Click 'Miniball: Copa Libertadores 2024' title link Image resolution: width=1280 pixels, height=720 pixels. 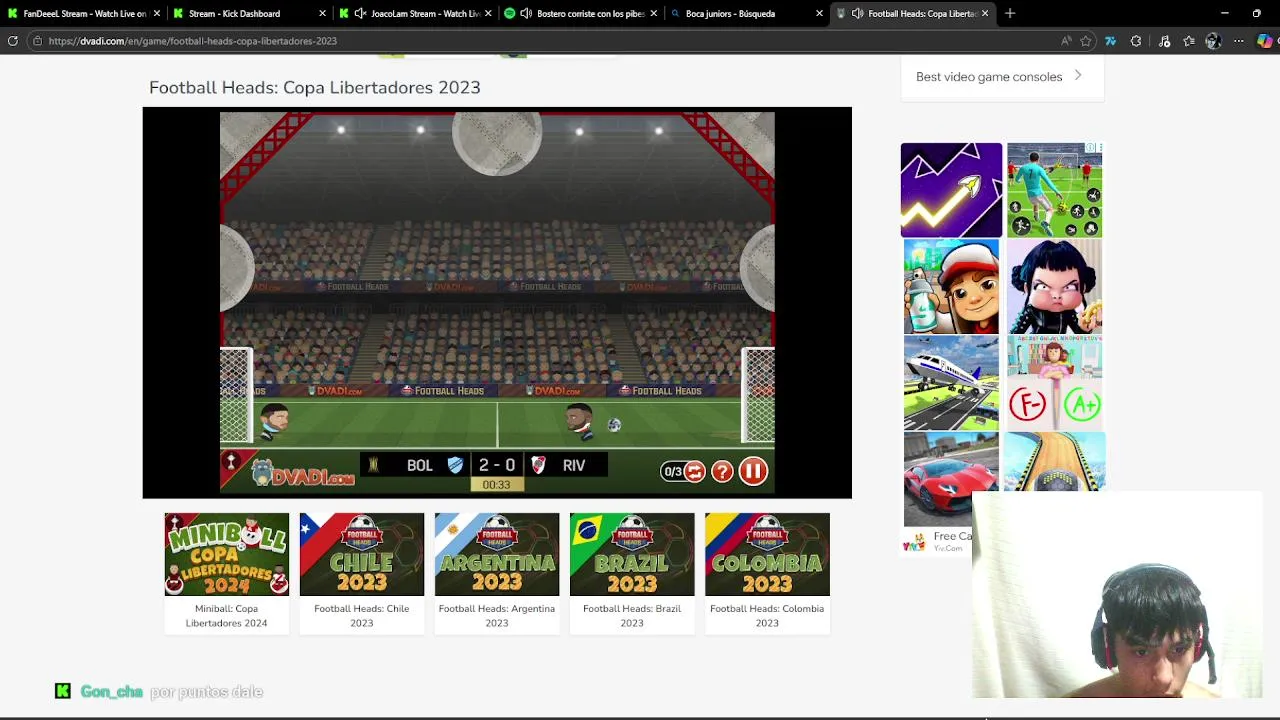(x=226, y=615)
